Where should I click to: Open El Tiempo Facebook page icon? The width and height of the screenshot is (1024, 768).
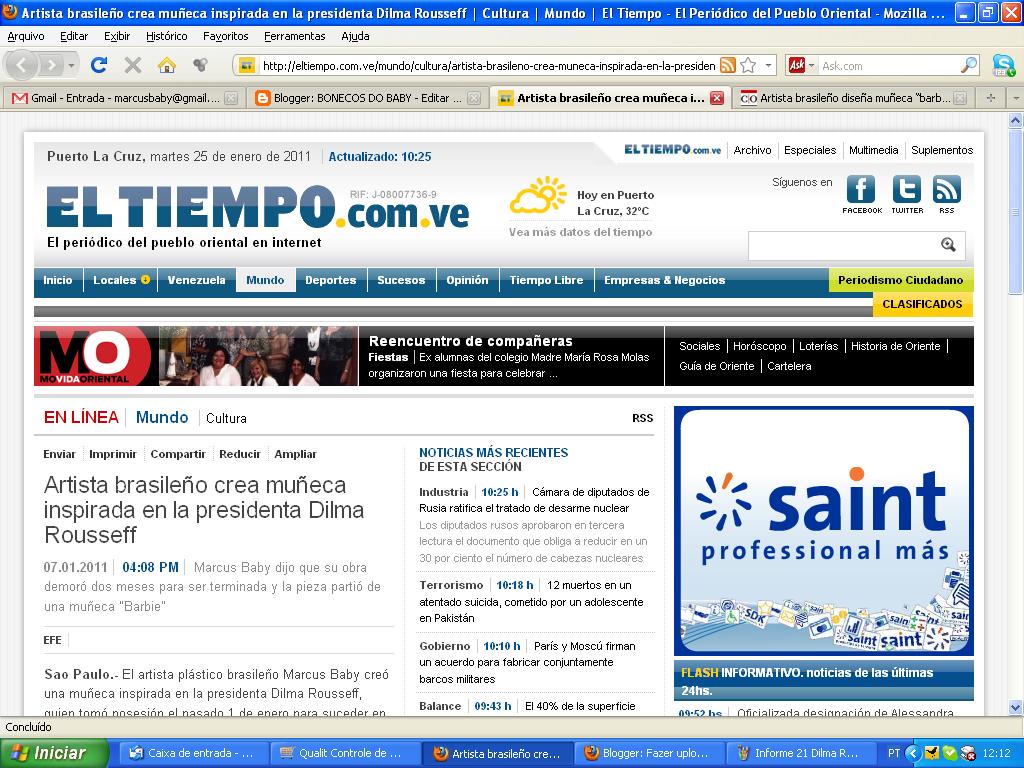pyautogui.click(x=861, y=190)
